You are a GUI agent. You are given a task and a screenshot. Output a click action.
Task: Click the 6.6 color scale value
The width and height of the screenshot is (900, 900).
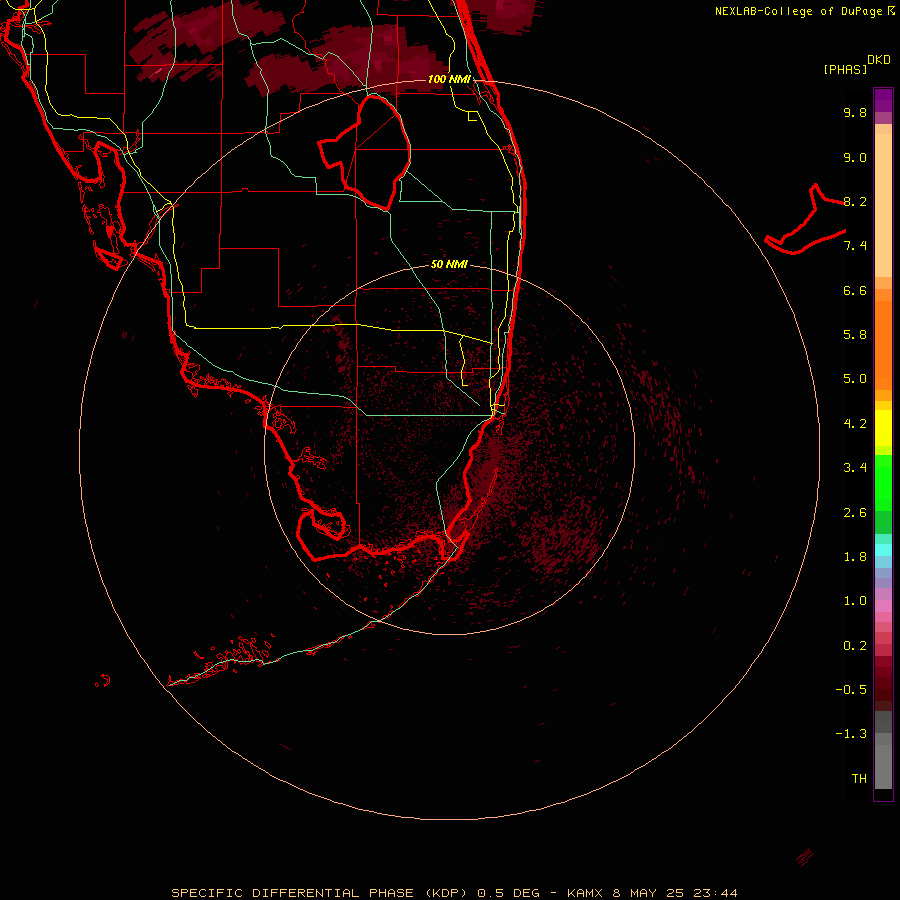tap(855, 290)
